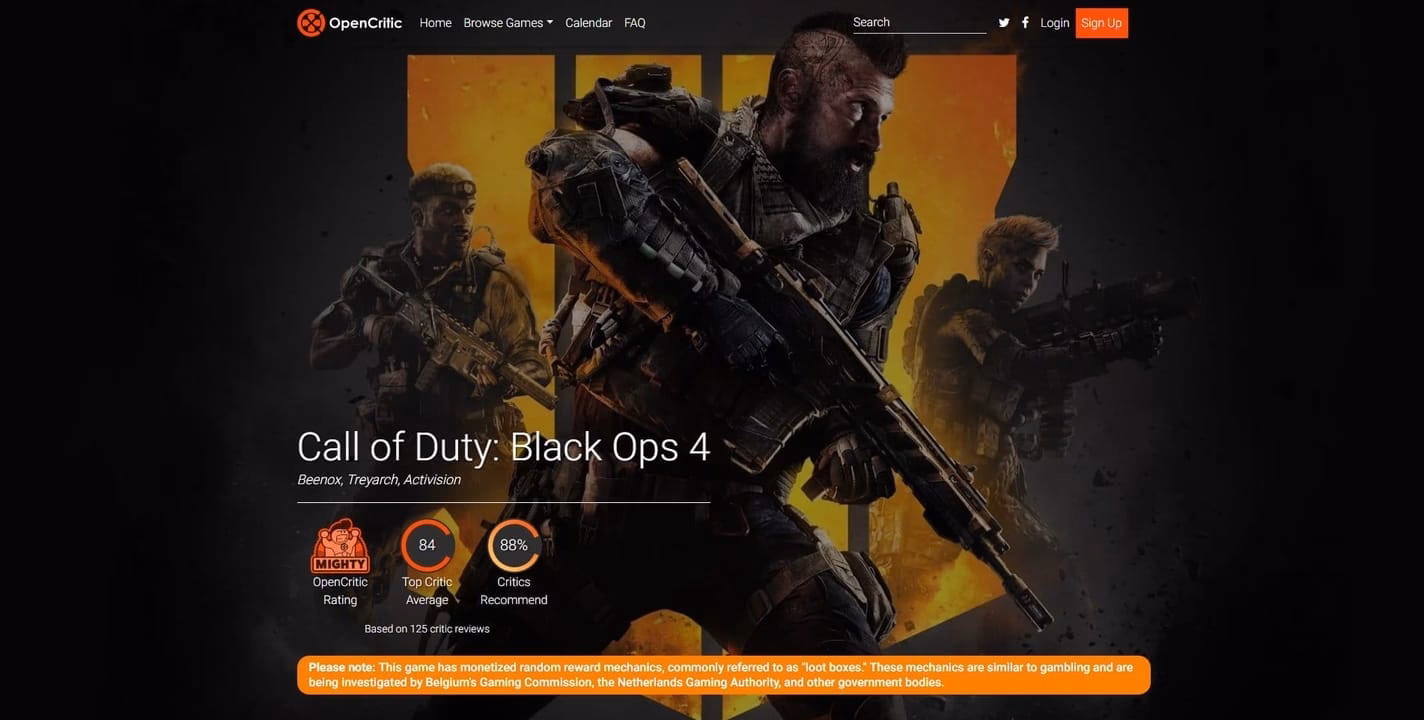Viewport: 1424px width, 720px height.
Task: Open the OpenCritic Twitter page icon
Action: click(x=1004, y=23)
